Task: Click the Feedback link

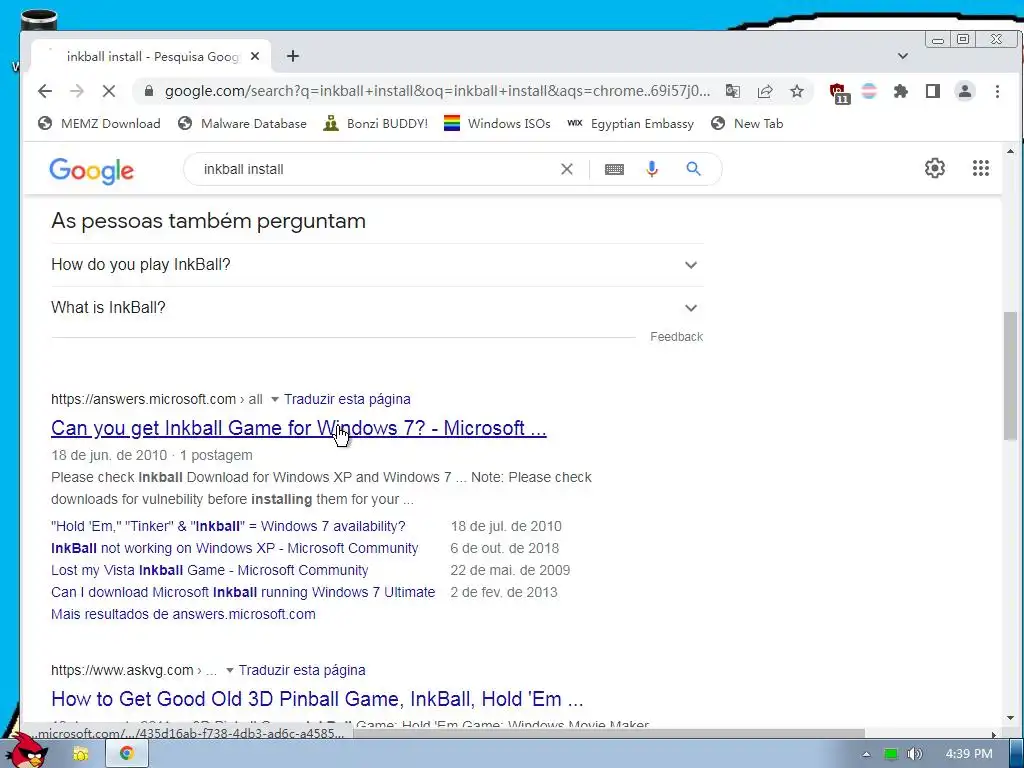Action: [677, 337]
